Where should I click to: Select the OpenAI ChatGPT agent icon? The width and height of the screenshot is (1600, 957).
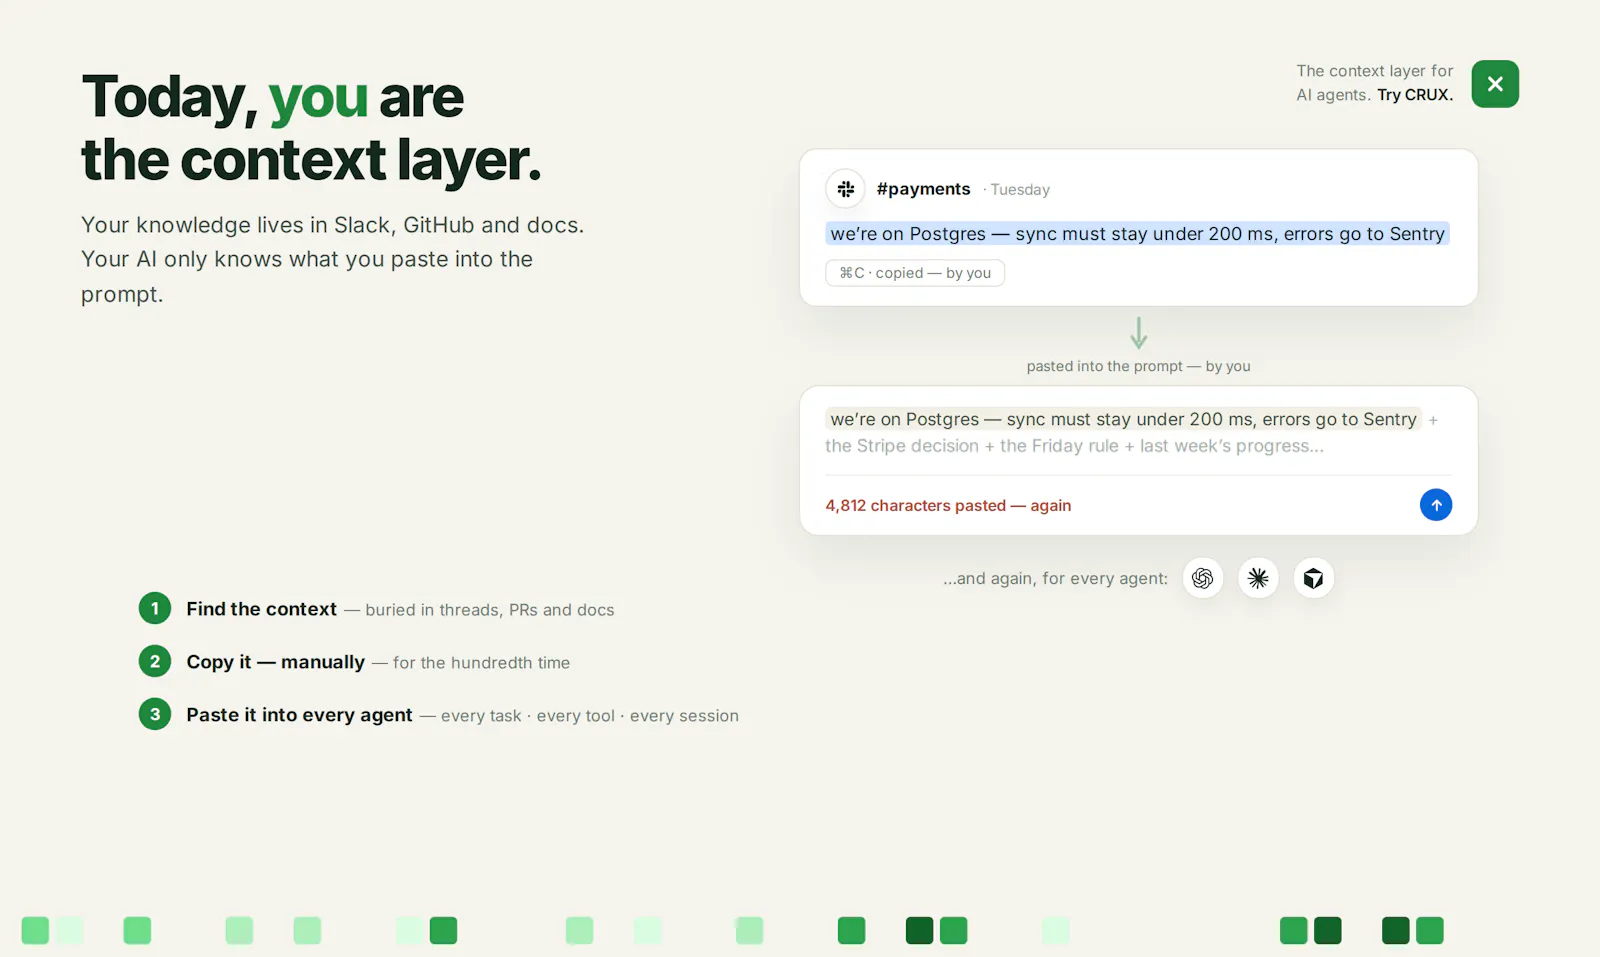pyautogui.click(x=1203, y=578)
